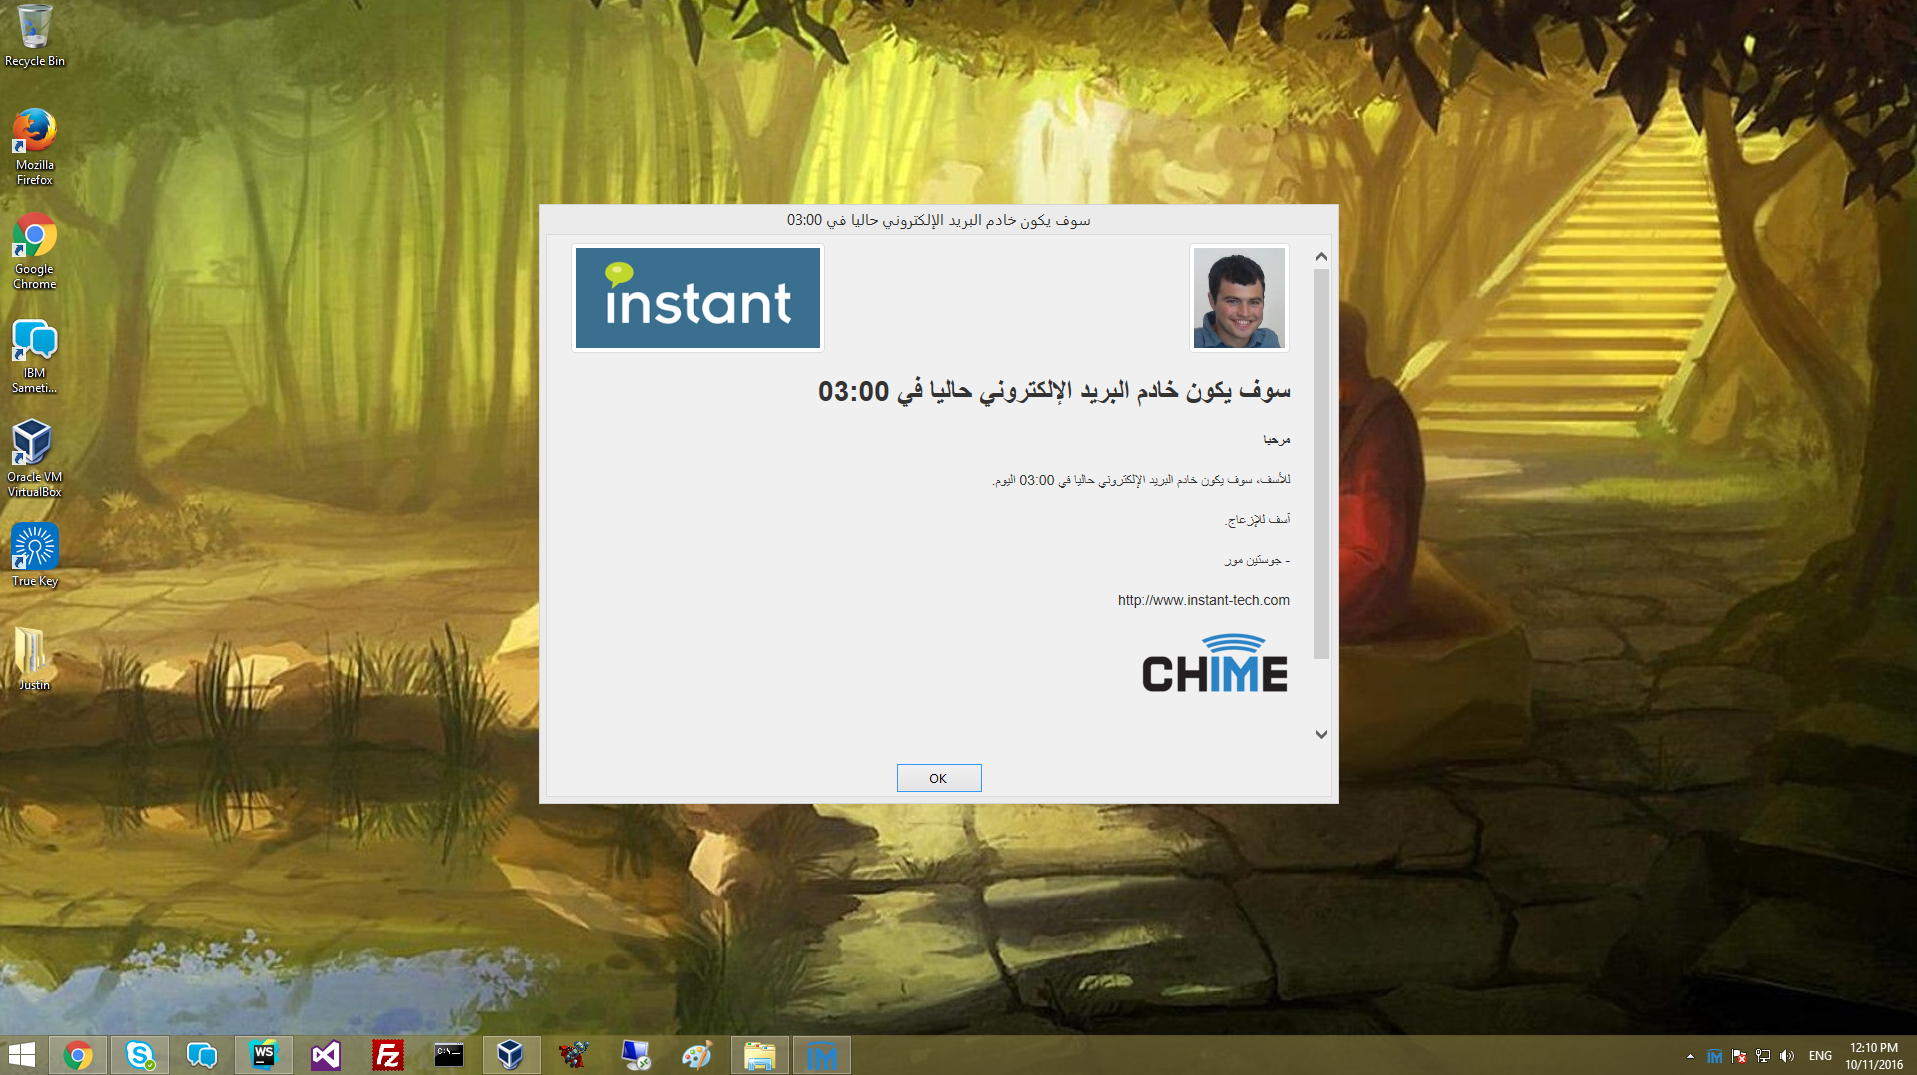
Task: Switch to VirtualBox in the taskbar
Action: tap(511, 1055)
